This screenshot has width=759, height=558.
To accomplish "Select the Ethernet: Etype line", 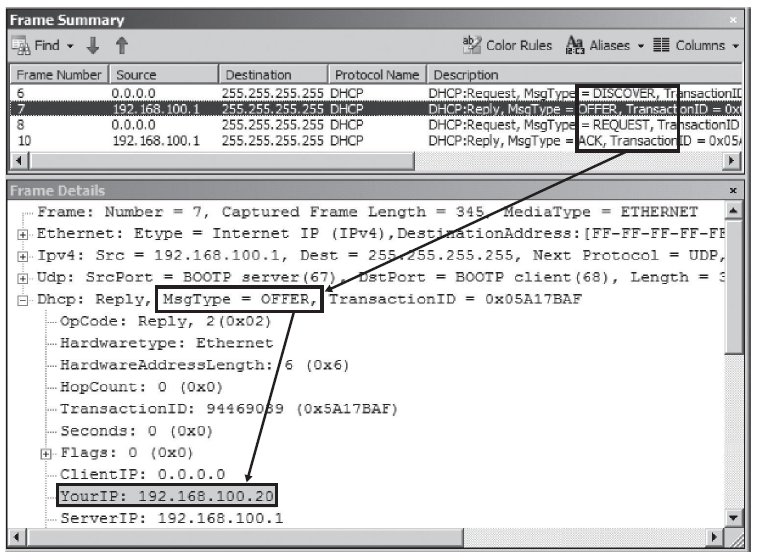I will (x=380, y=233).
